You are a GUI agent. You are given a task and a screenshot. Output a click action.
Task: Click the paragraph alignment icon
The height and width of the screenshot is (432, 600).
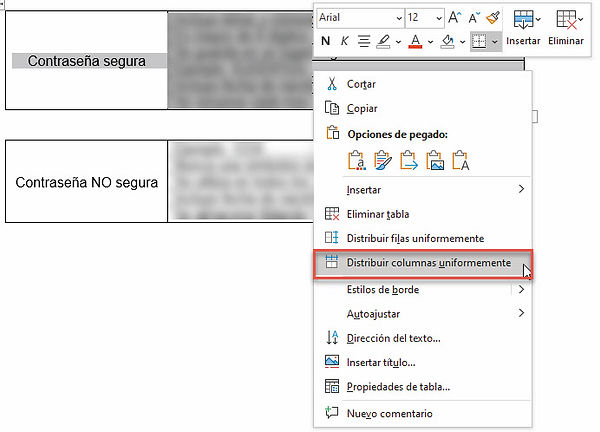tap(364, 41)
